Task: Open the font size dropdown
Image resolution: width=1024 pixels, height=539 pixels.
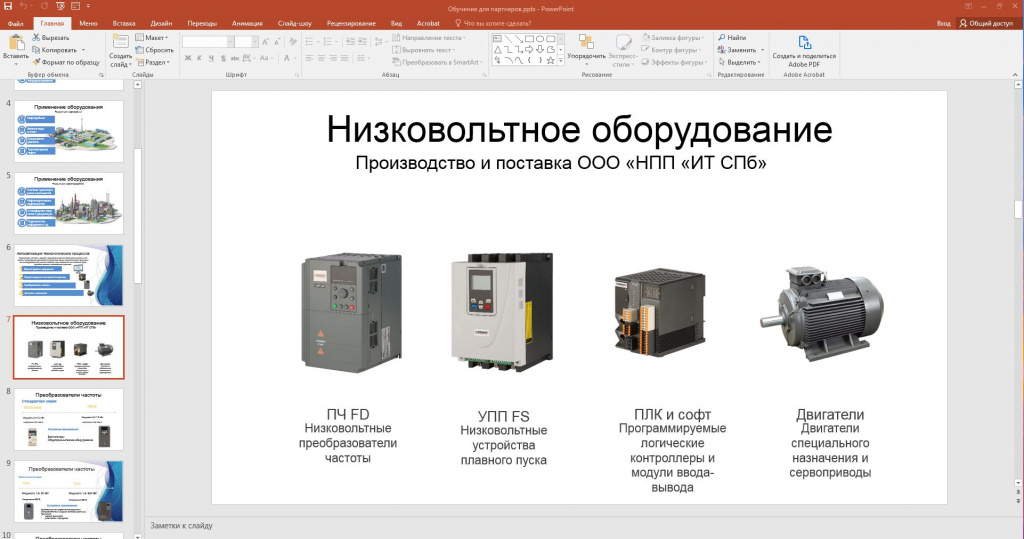Action: coord(255,42)
